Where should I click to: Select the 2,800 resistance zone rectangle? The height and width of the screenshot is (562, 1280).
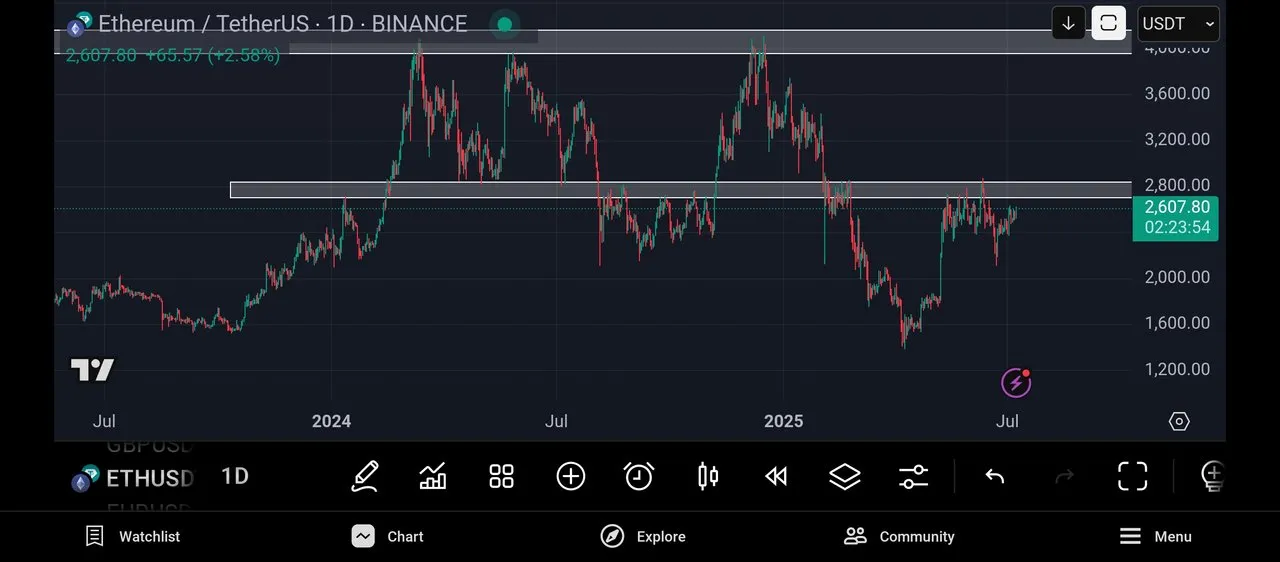click(x=680, y=190)
